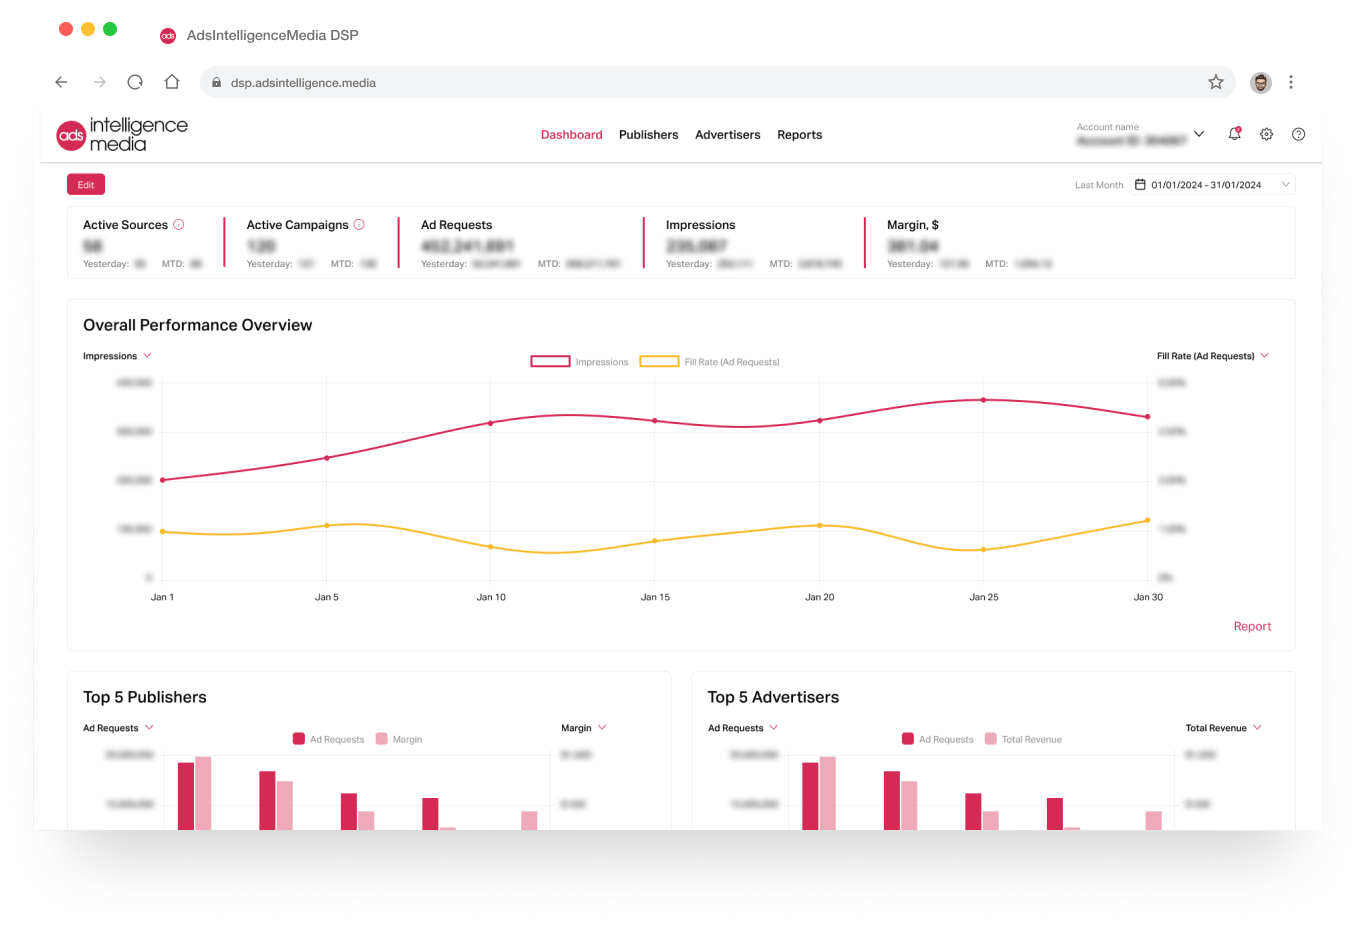Click the Active Sources info icon

(179, 225)
